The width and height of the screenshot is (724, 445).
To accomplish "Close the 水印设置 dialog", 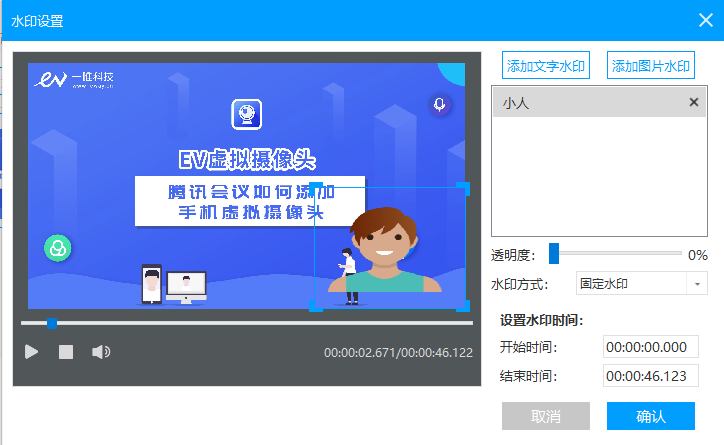I will [706, 20].
